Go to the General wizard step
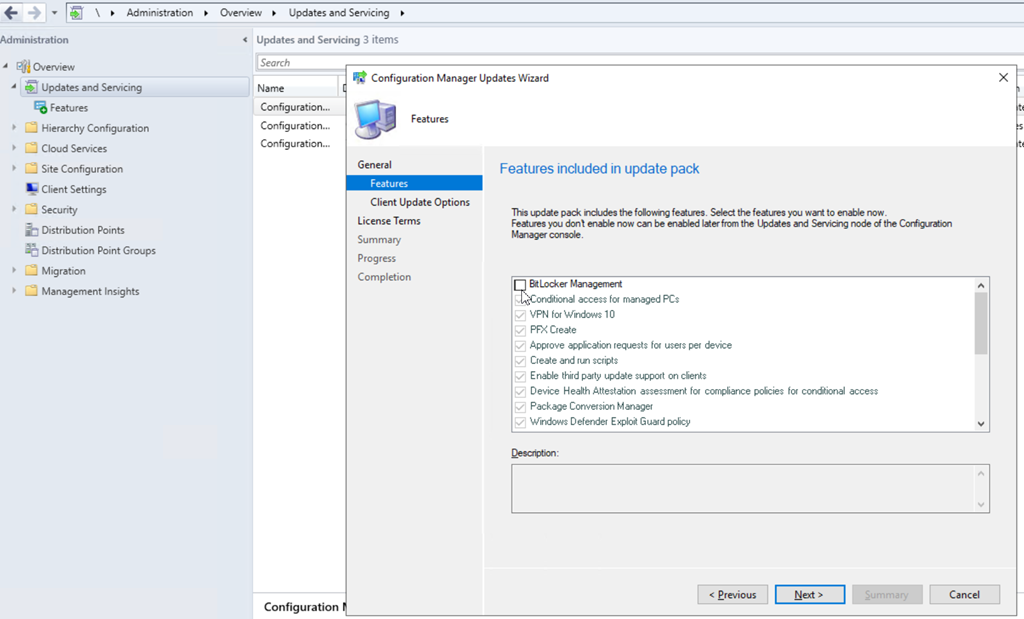Image resolution: width=1024 pixels, height=619 pixels. point(374,165)
